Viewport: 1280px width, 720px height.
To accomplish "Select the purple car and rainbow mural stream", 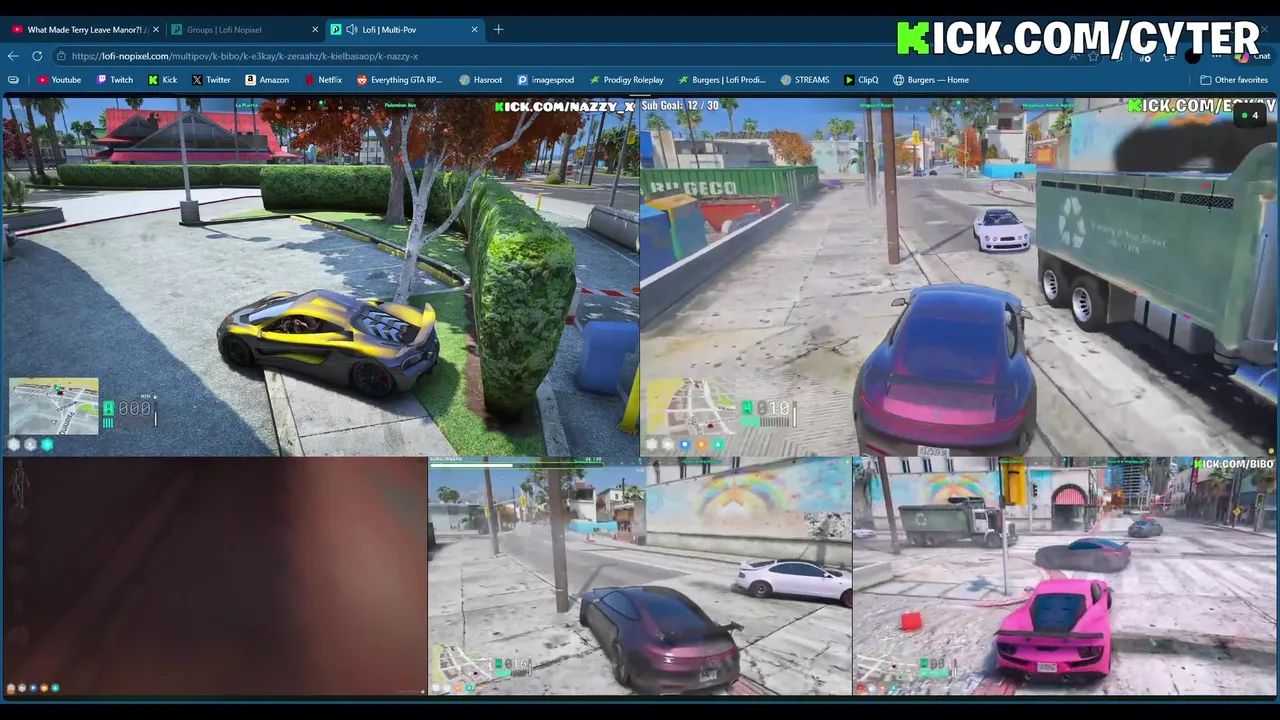I will (x=640, y=576).
